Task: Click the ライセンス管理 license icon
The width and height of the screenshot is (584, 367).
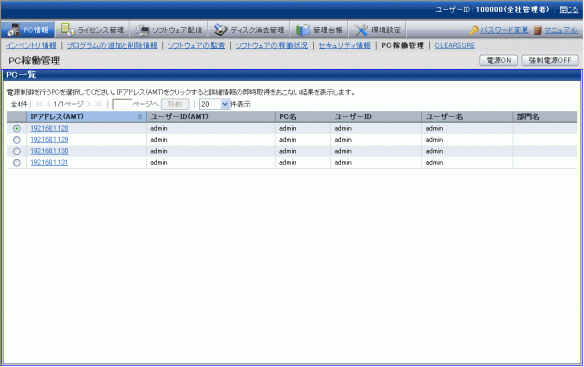Action: [67, 29]
